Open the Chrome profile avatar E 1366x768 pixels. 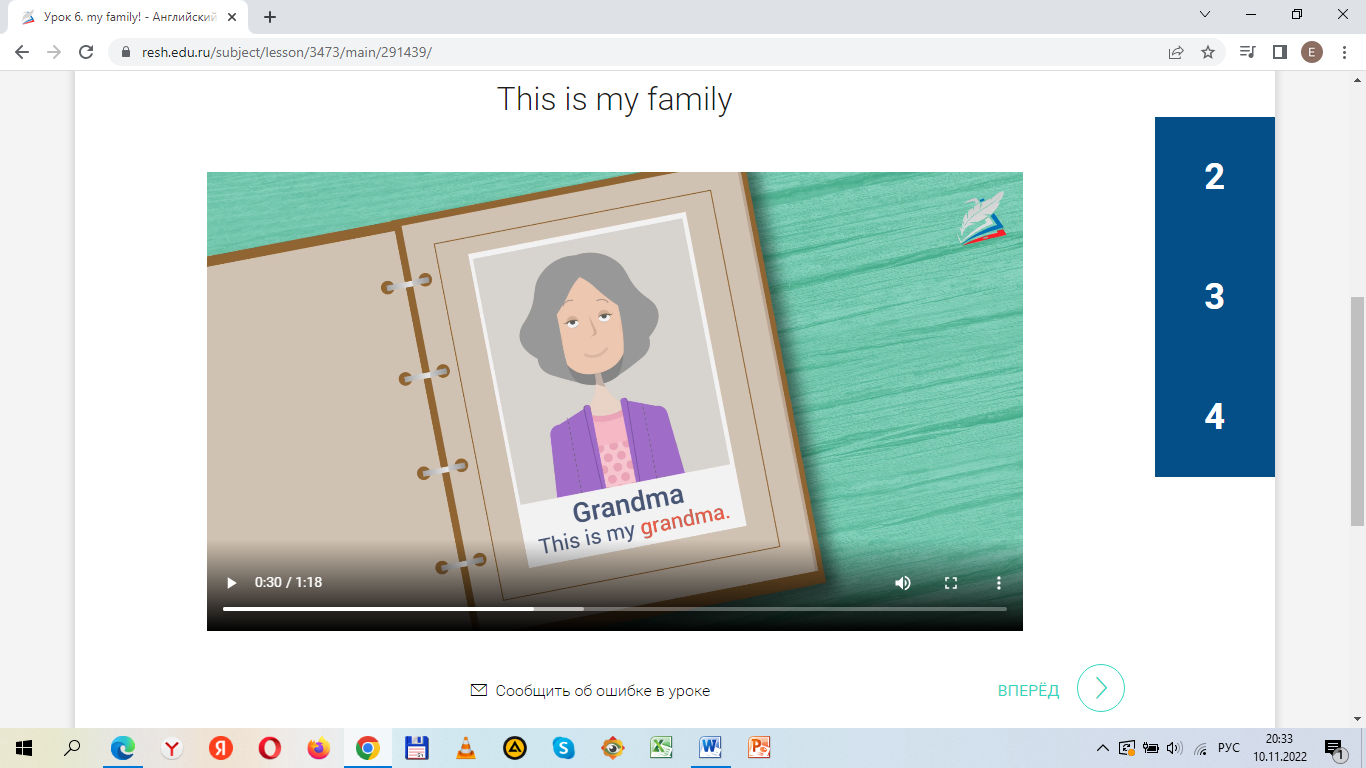coord(1311,52)
